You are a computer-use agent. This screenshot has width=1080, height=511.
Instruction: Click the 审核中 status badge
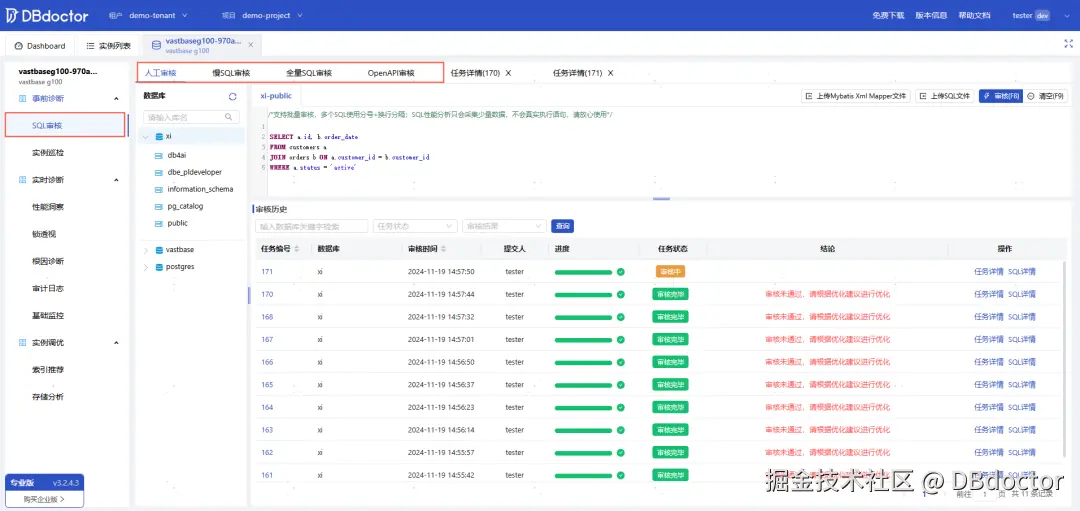[x=670, y=271]
